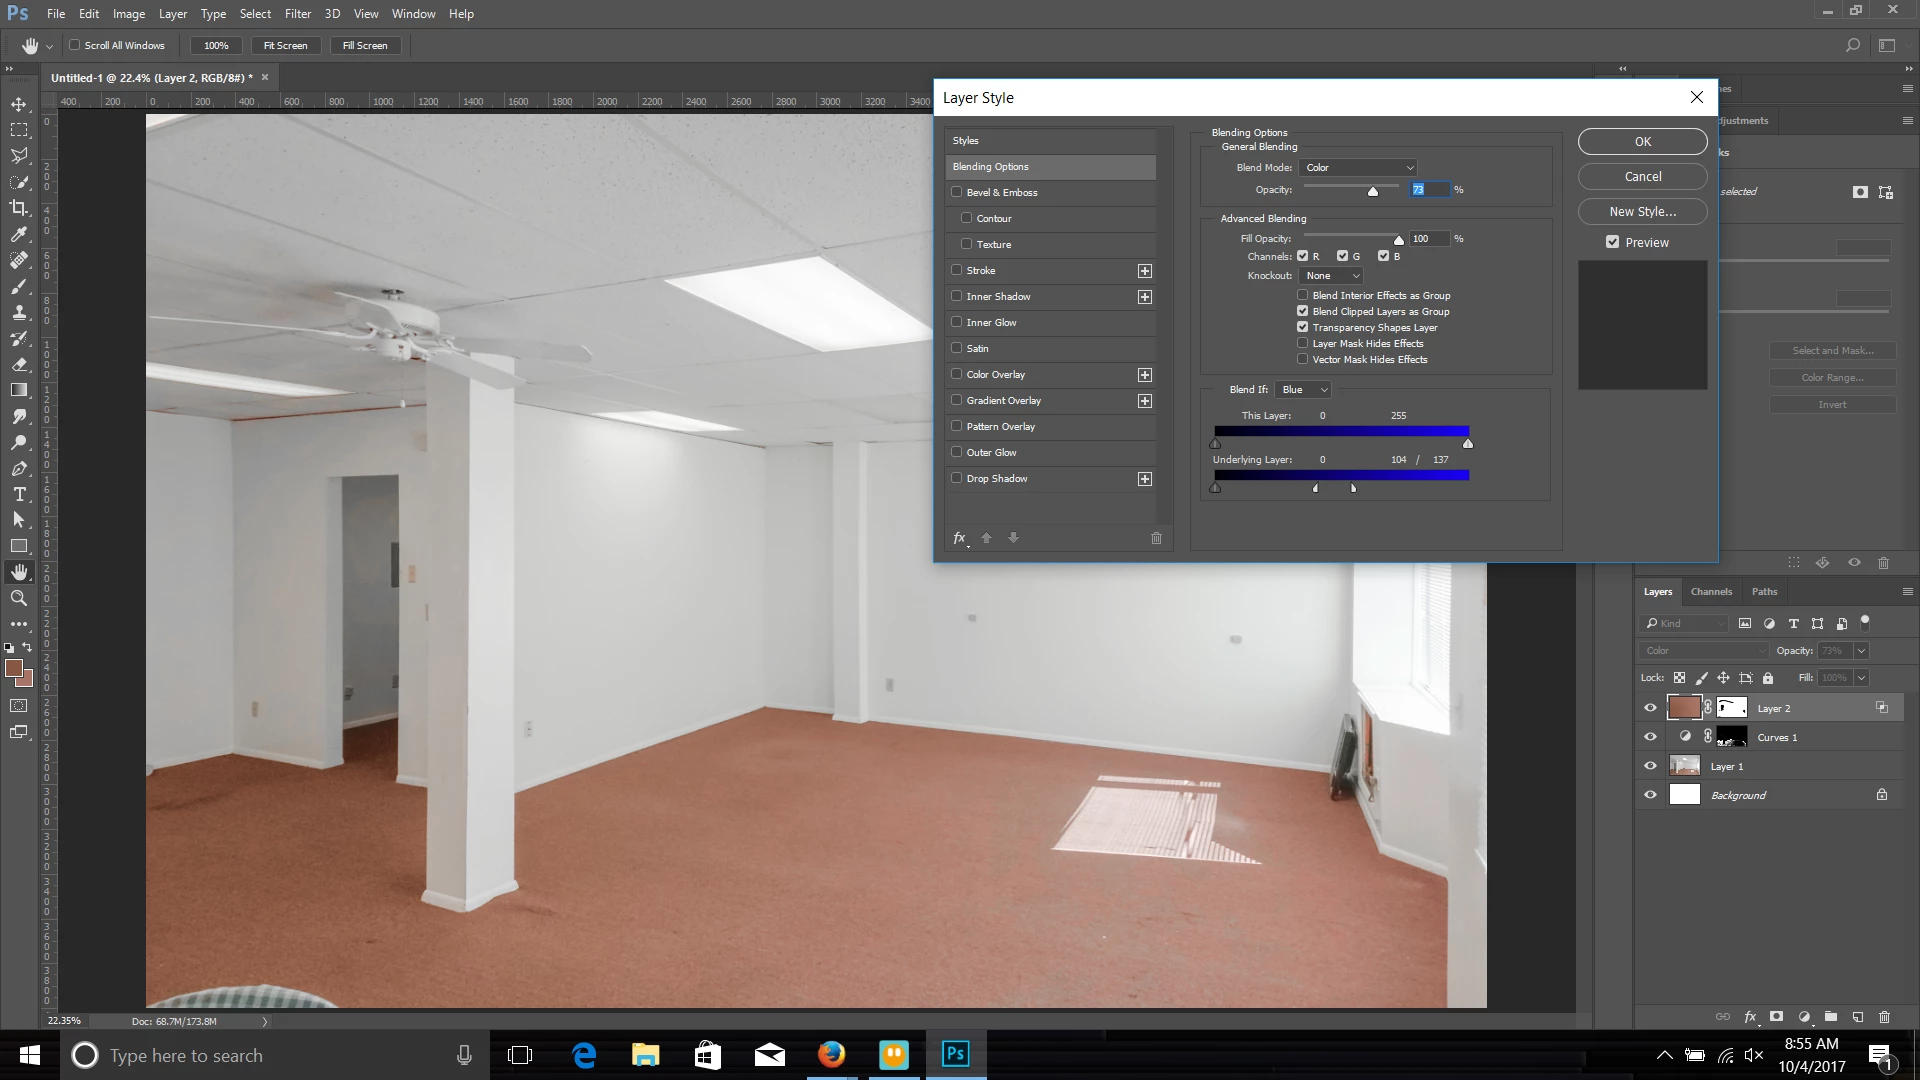
Task: Open the Knockout dropdown
Action: pyautogui.click(x=1332, y=276)
